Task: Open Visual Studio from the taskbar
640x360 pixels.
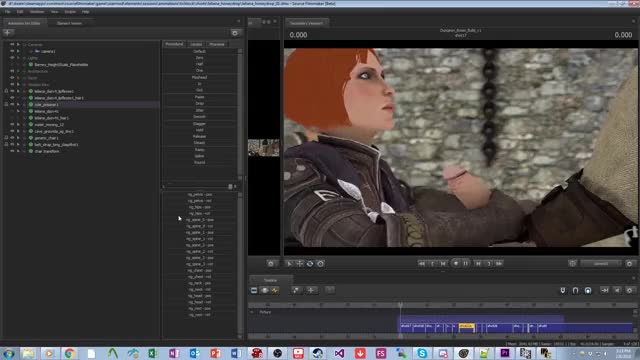Action: (339, 353)
